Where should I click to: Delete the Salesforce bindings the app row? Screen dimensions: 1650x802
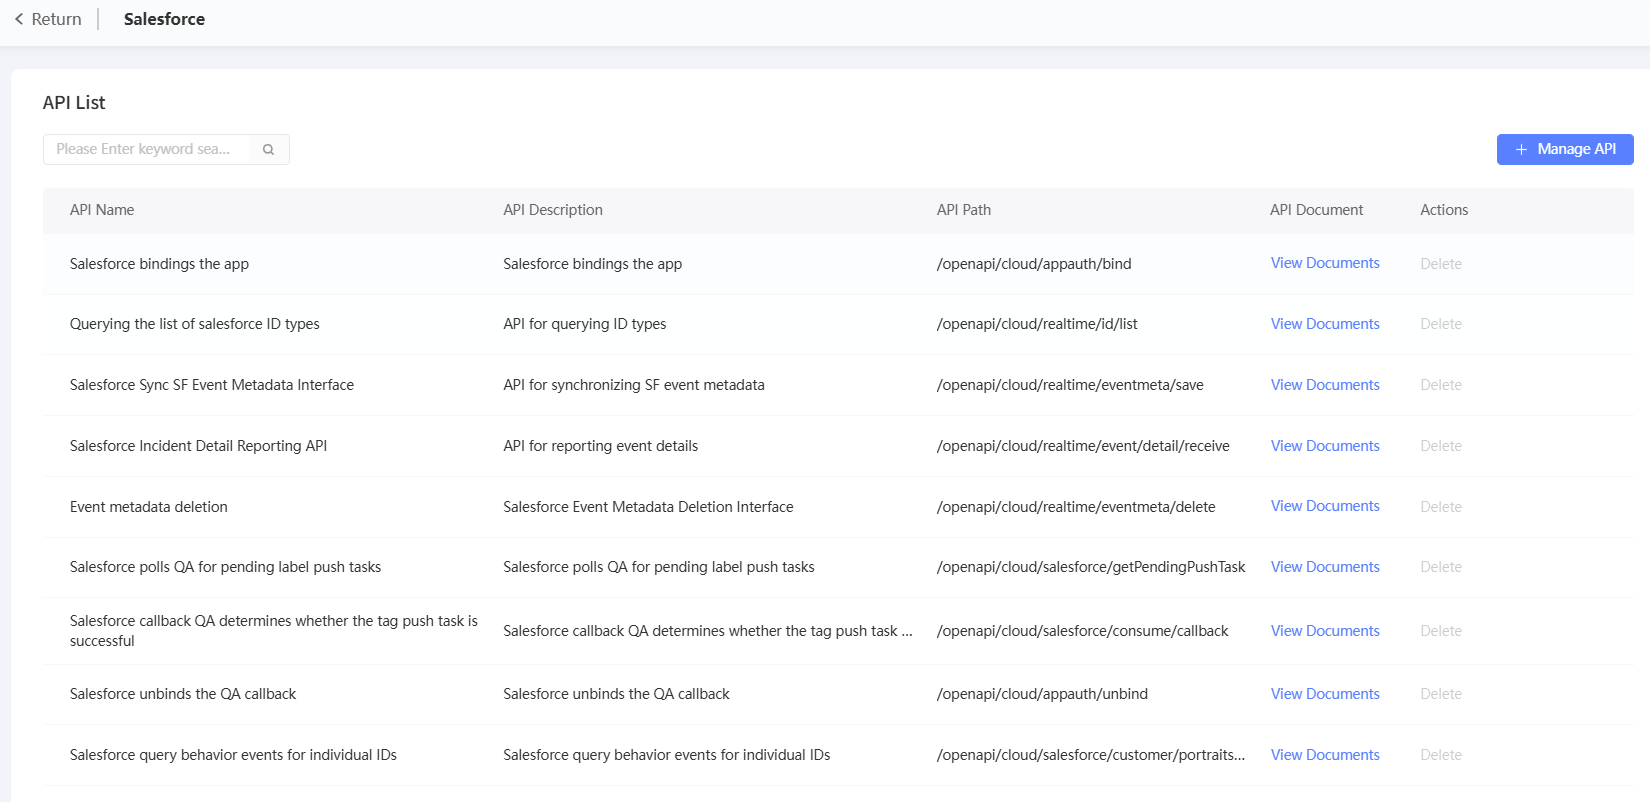[x=1441, y=264]
